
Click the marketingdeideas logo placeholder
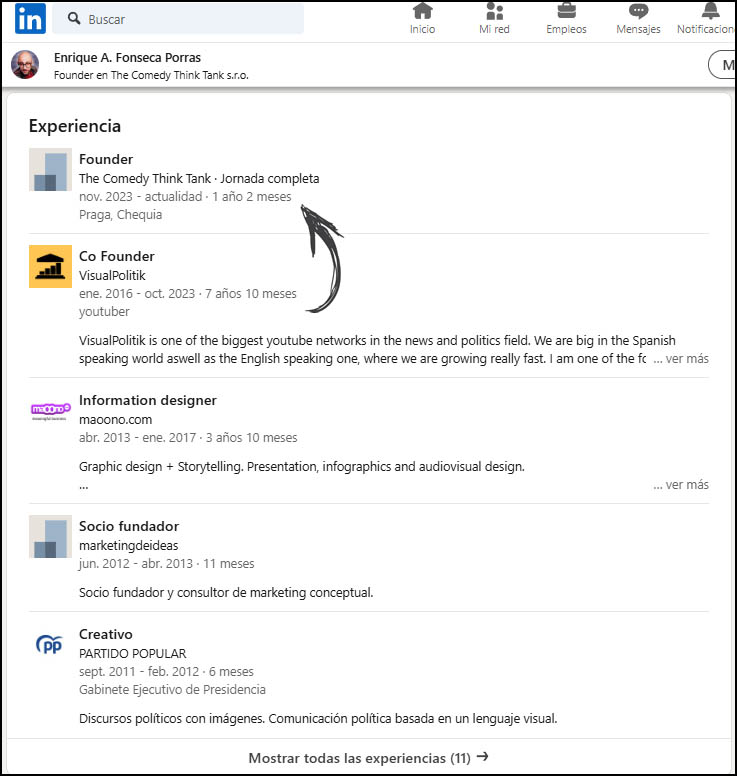coord(50,537)
